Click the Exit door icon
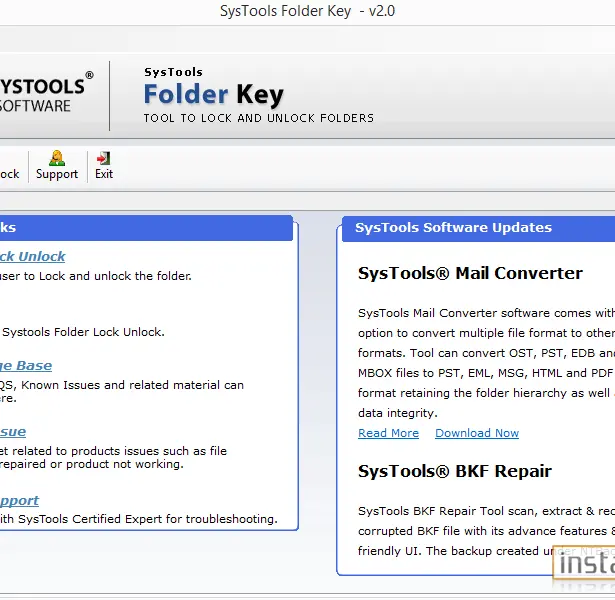This screenshot has width=615, height=600. tap(104, 158)
